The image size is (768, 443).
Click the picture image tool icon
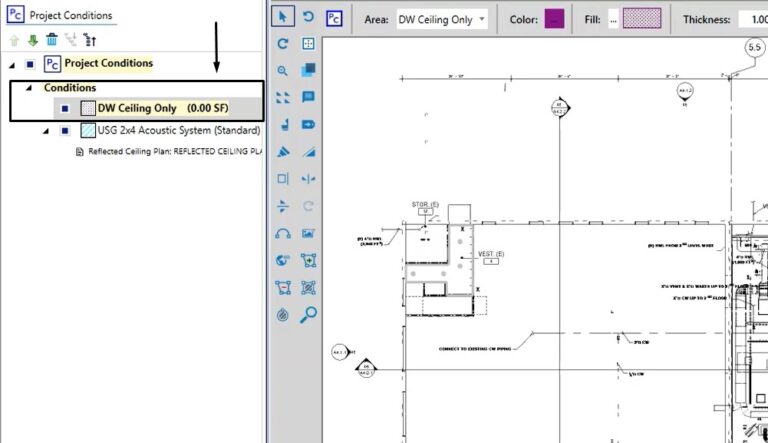click(x=308, y=234)
